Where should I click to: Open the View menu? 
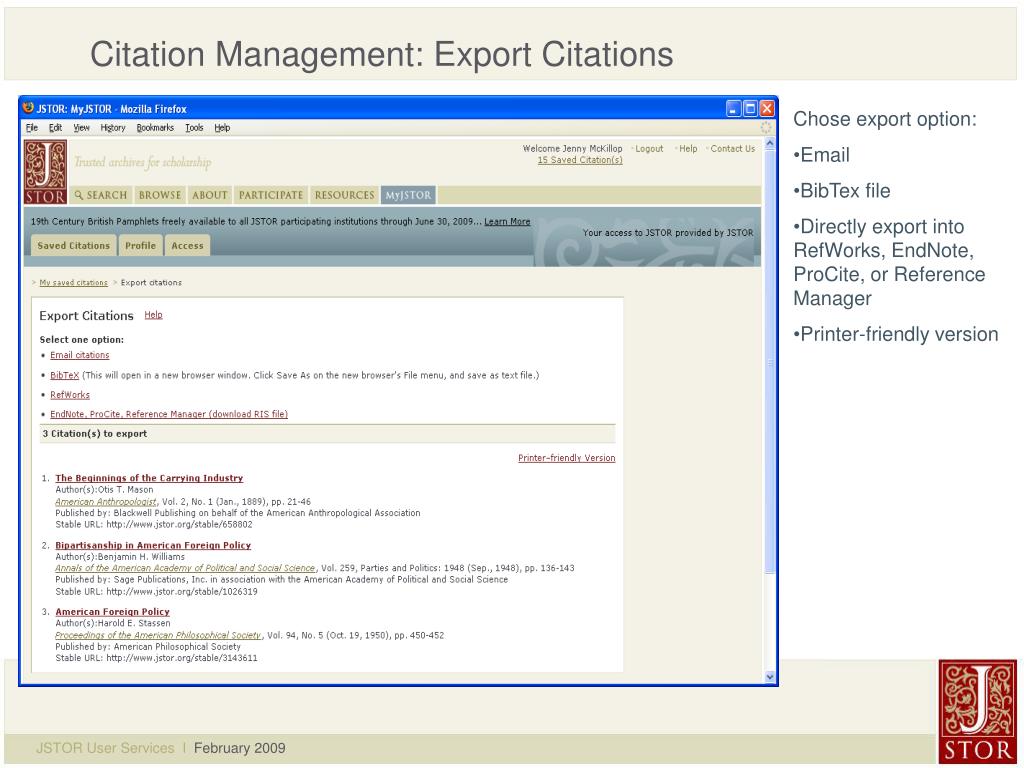click(82, 128)
